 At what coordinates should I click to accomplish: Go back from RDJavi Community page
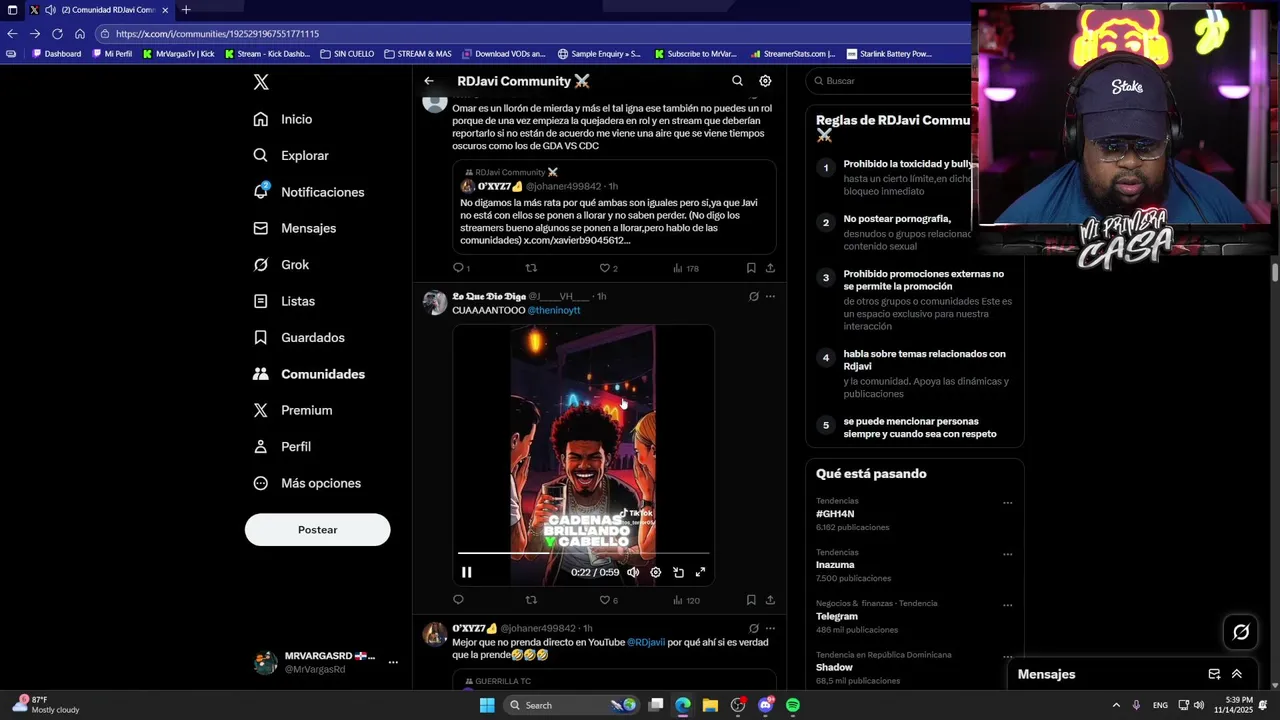pyautogui.click(x=429, y=81)
